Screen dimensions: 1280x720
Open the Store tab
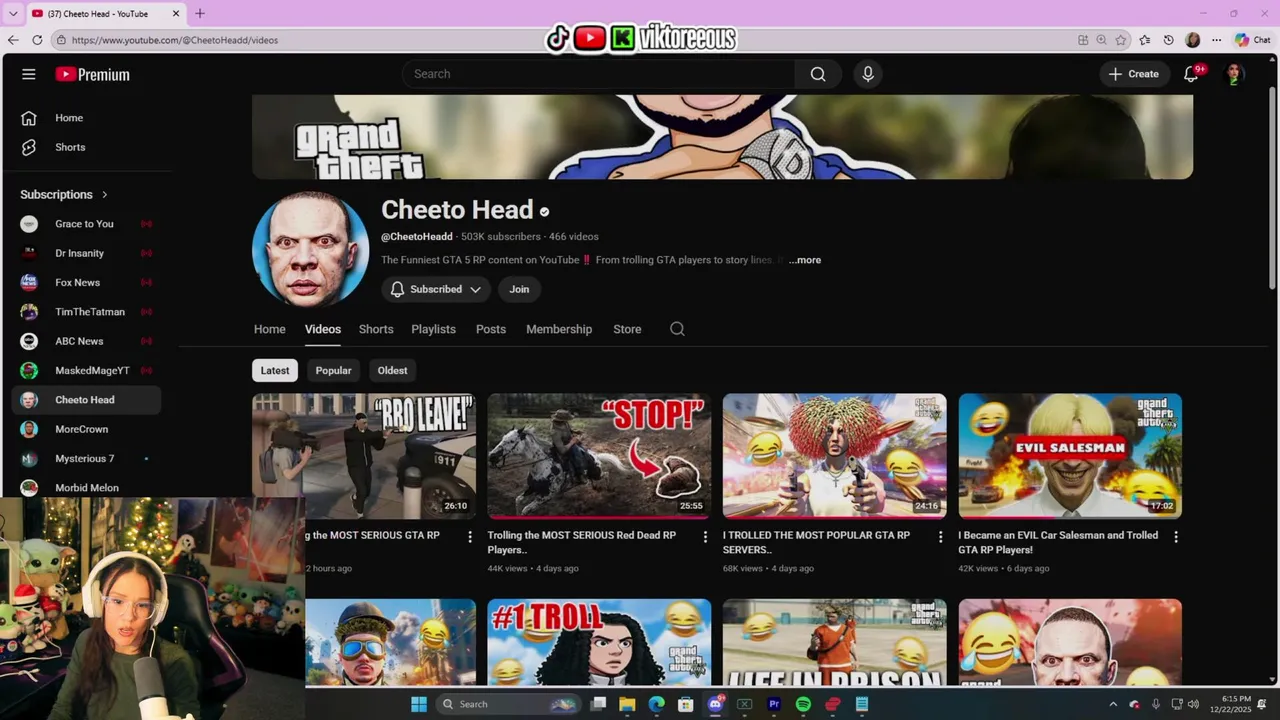[627, 329]
